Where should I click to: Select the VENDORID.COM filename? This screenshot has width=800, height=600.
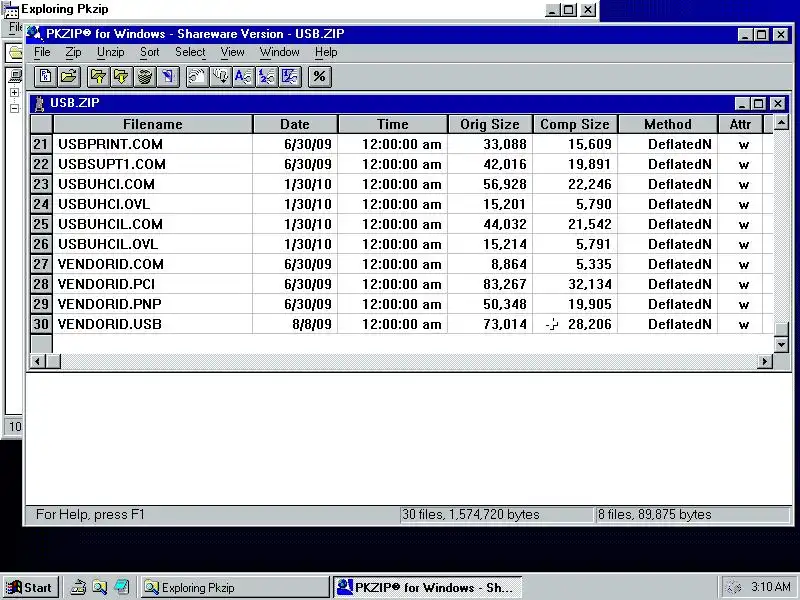(x=111, y=264)
